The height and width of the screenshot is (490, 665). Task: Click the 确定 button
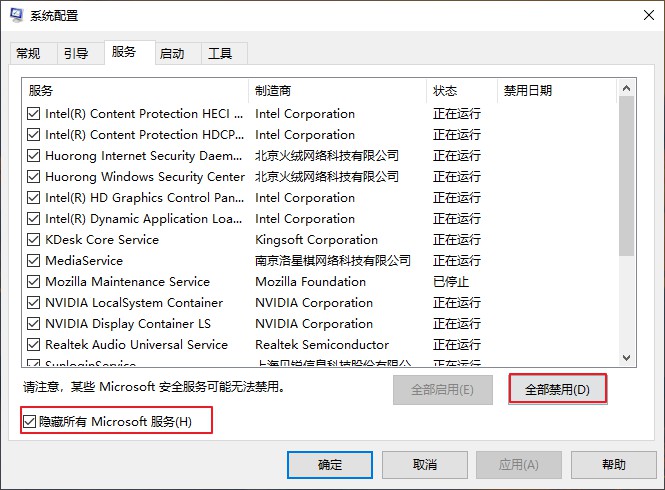330,465
